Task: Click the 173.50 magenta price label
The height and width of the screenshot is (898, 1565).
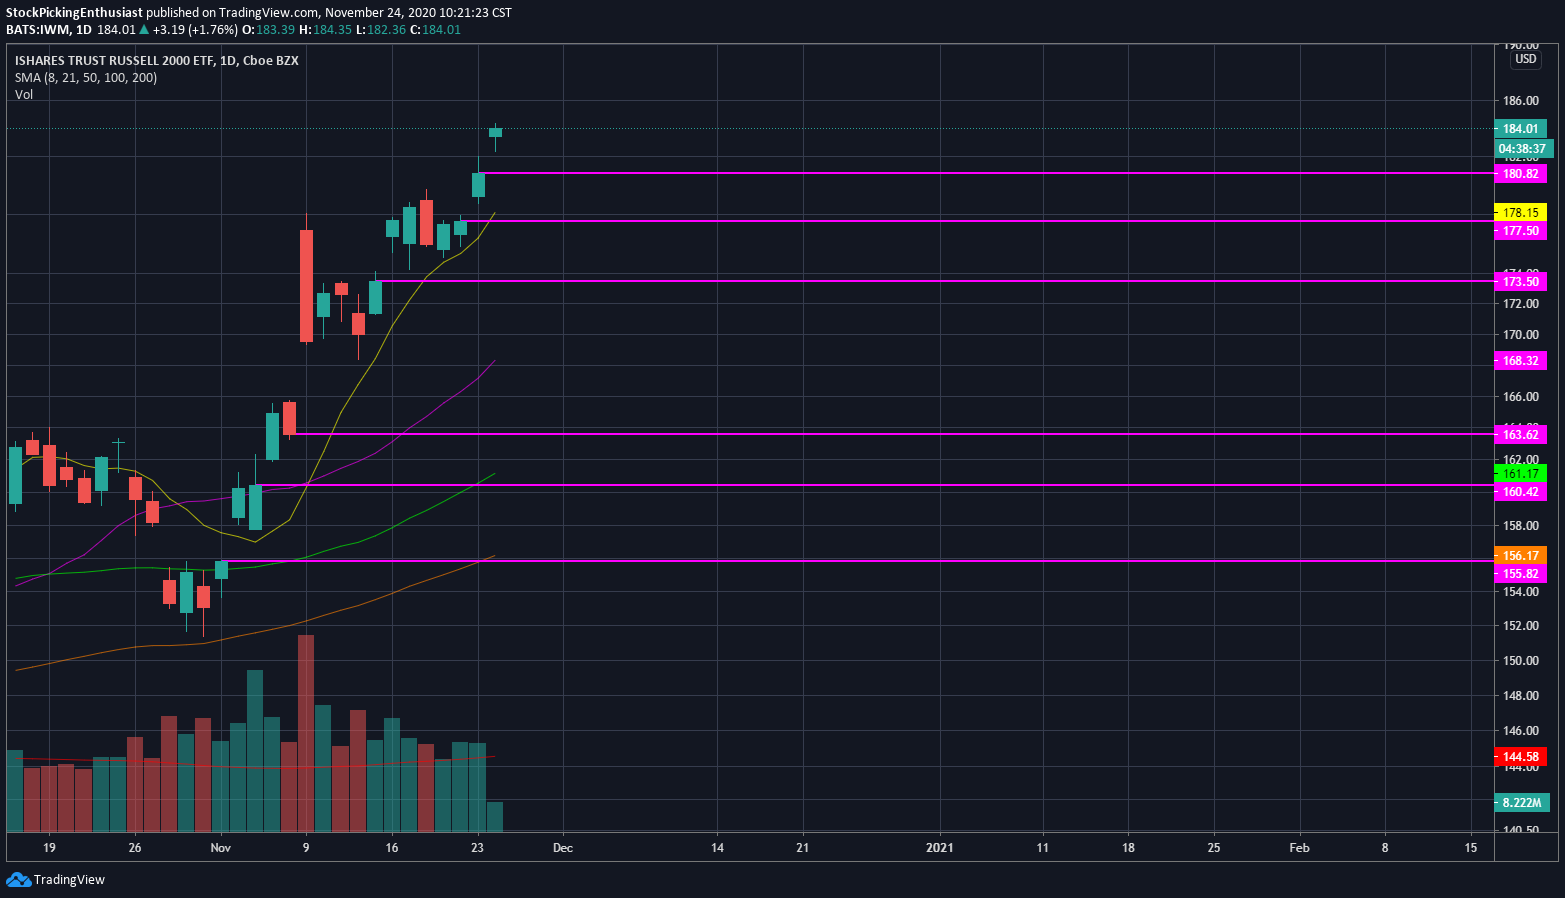Action: (x=1520, y=282)
